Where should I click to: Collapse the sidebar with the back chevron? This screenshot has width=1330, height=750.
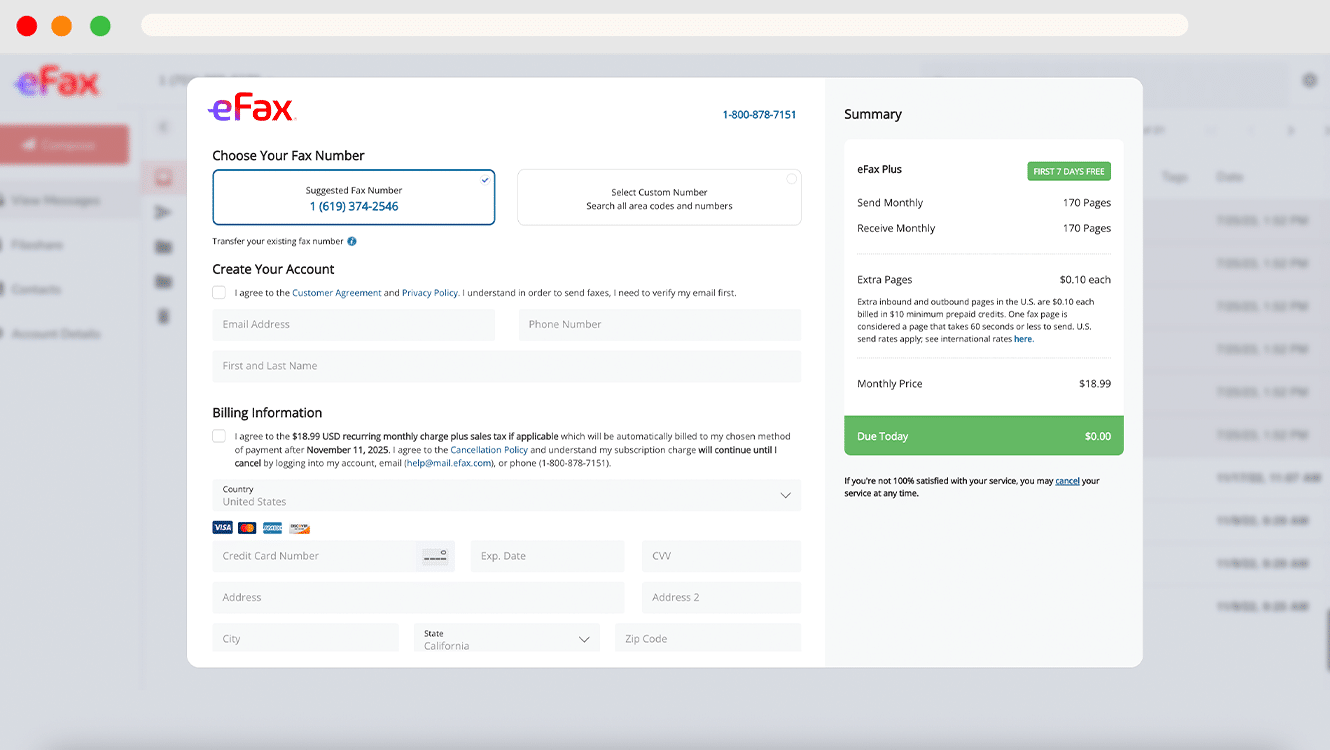click(163, 127)
